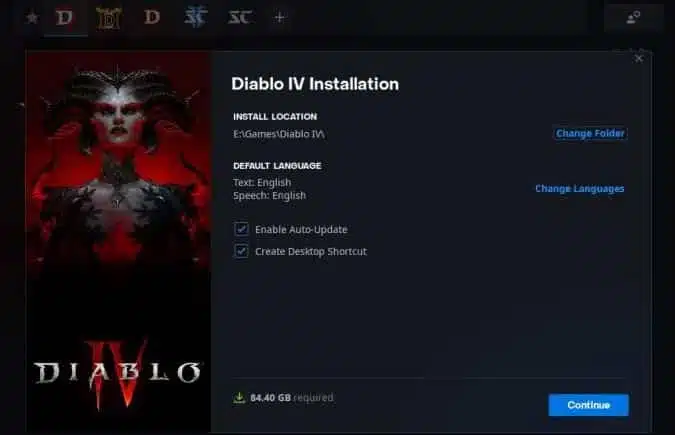Close the Diablo IV Installation dialog

pos(639,59)
